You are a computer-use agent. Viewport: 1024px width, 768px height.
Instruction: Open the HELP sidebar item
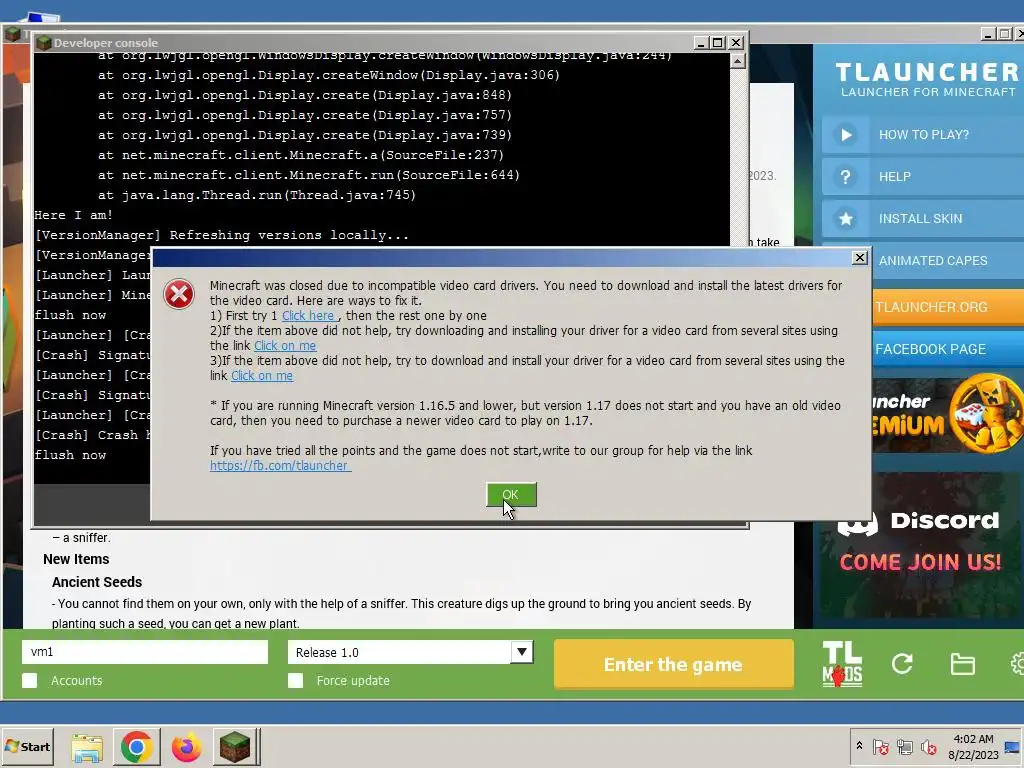pyautogui.click(x=923, y=176)
